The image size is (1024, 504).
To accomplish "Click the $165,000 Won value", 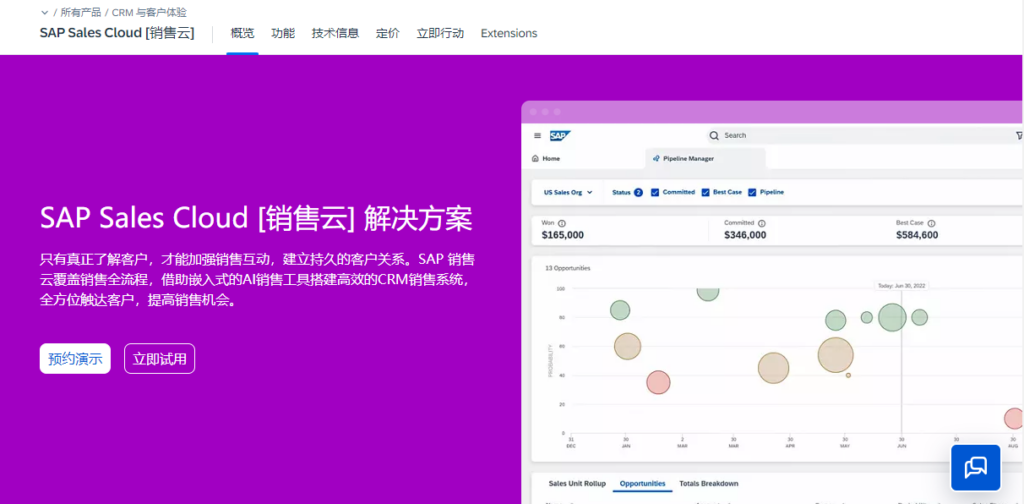I will [x=563, y=235].
